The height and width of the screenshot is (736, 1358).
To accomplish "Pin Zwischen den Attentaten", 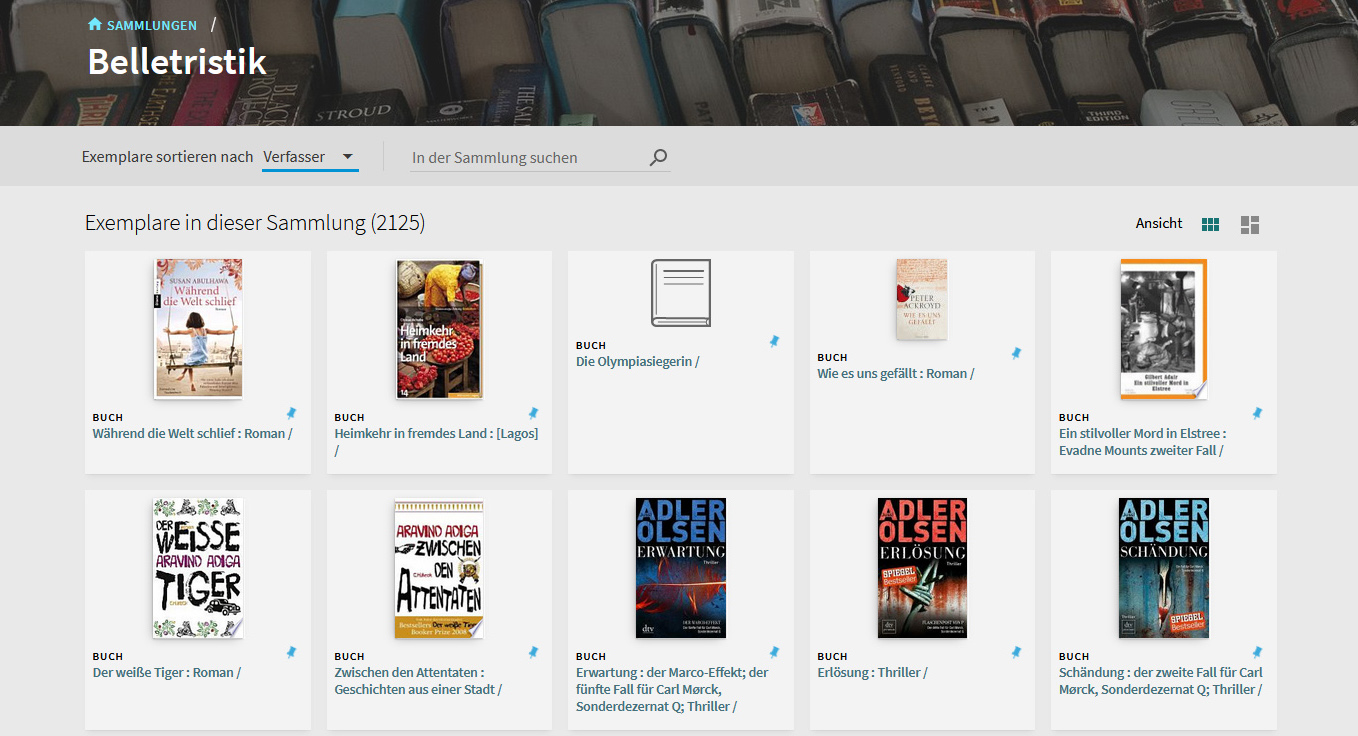I will point(533,652).
